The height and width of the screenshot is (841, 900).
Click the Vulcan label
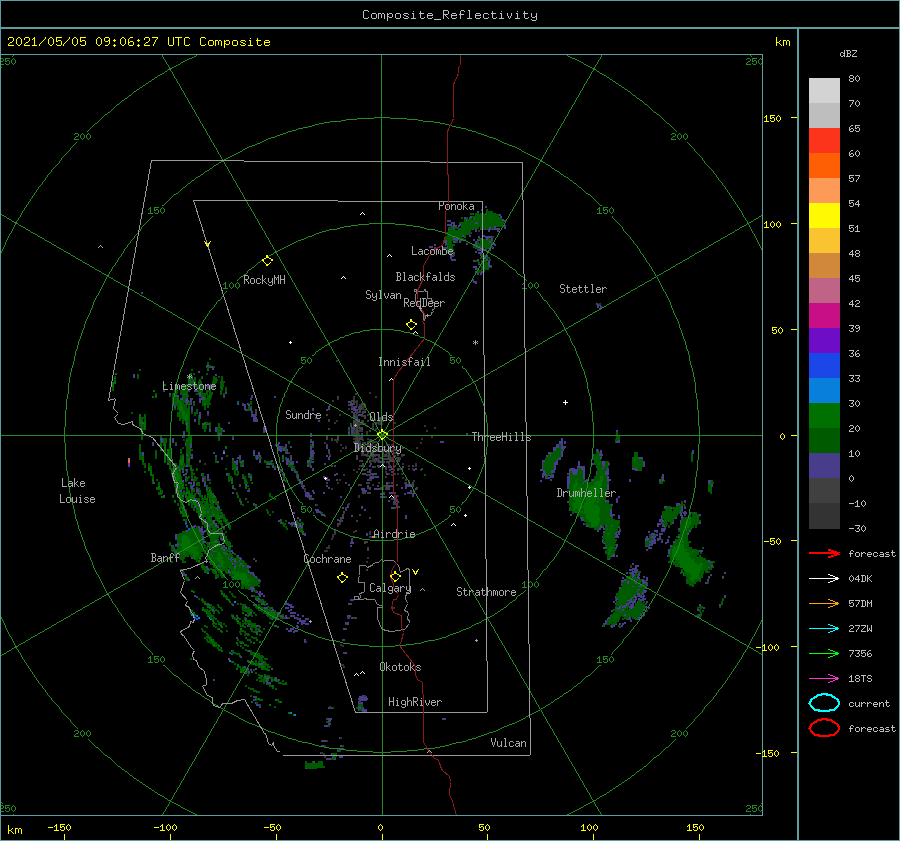point(508,743)
